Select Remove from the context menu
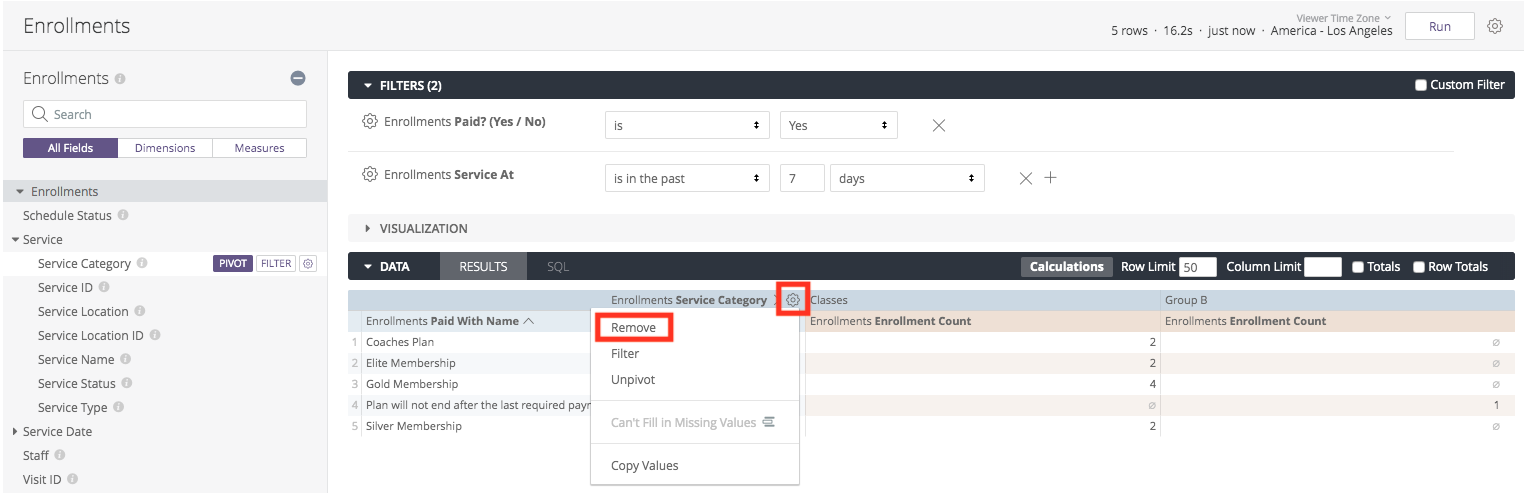This screenshot has height=493, width=1524. coord(633,328)
